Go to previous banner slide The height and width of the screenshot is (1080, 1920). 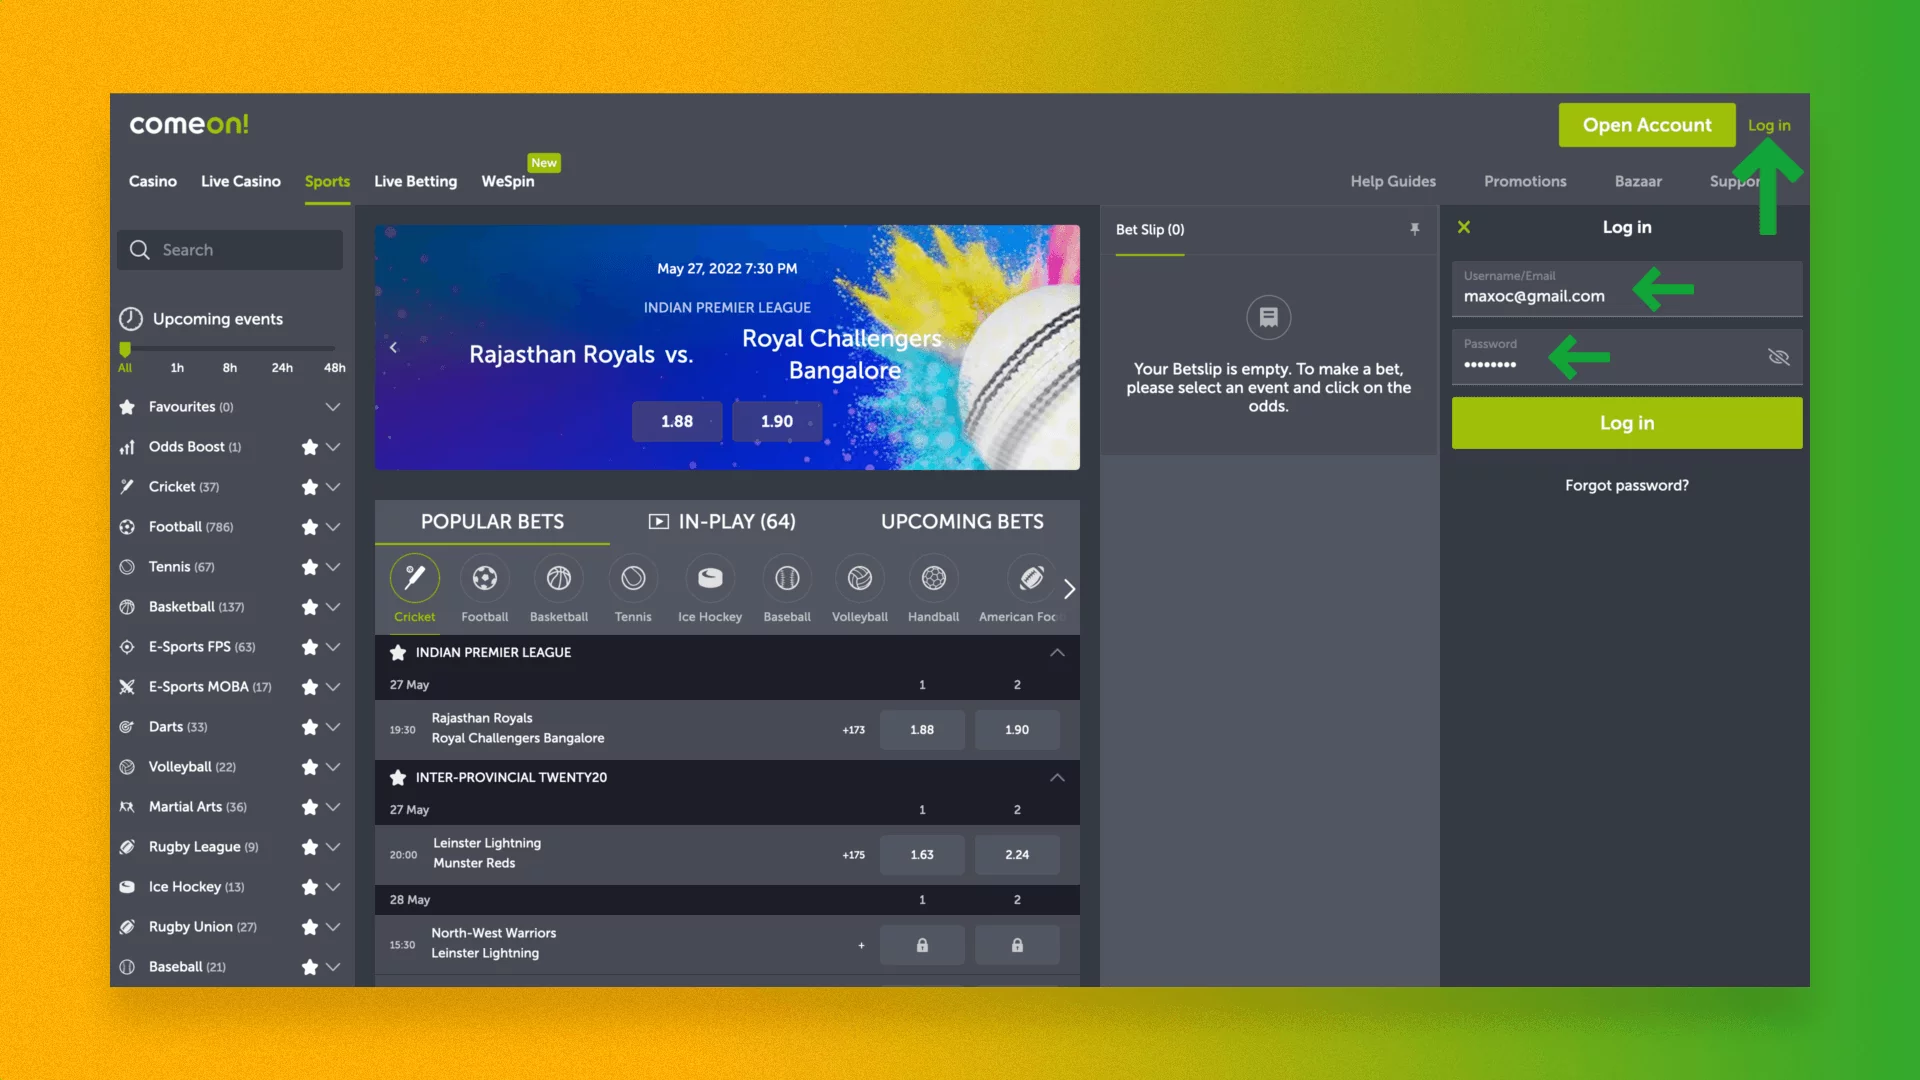point(393,348)
